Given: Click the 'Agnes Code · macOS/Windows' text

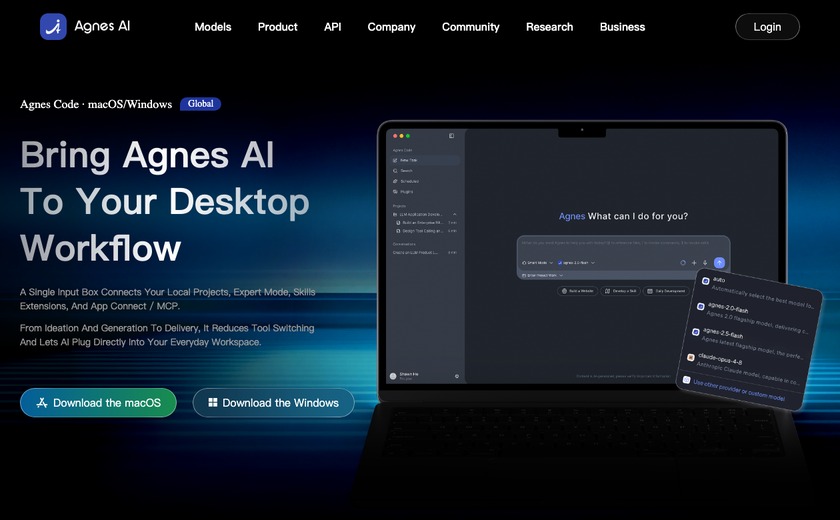Looking at the screenshot, I should pyautogui.click(x=96, y=104).
